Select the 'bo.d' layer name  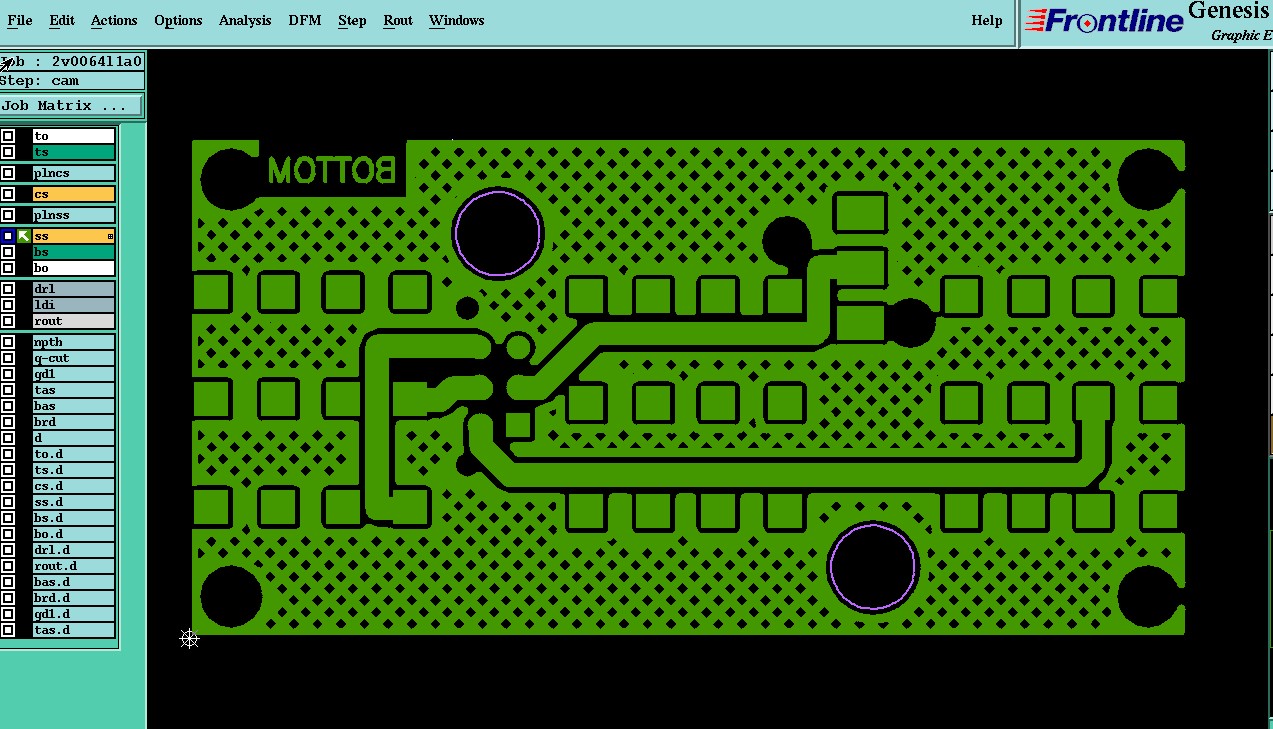coord(74,534)
